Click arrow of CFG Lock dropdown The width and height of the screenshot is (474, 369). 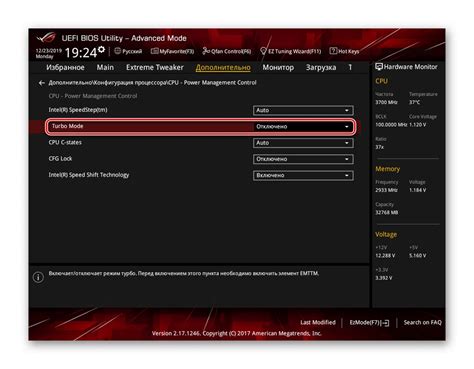[x=347, y=159]
